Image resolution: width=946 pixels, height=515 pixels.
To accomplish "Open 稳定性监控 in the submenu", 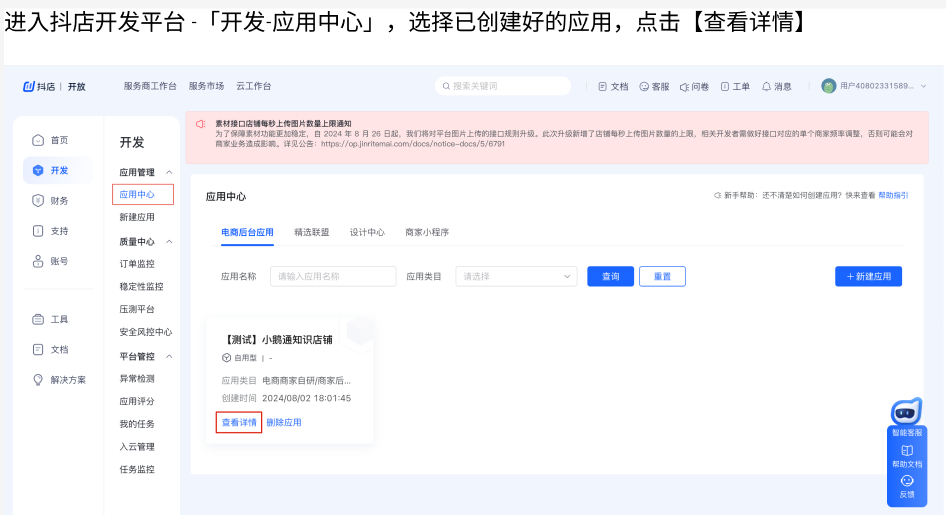I will (141, 286).
